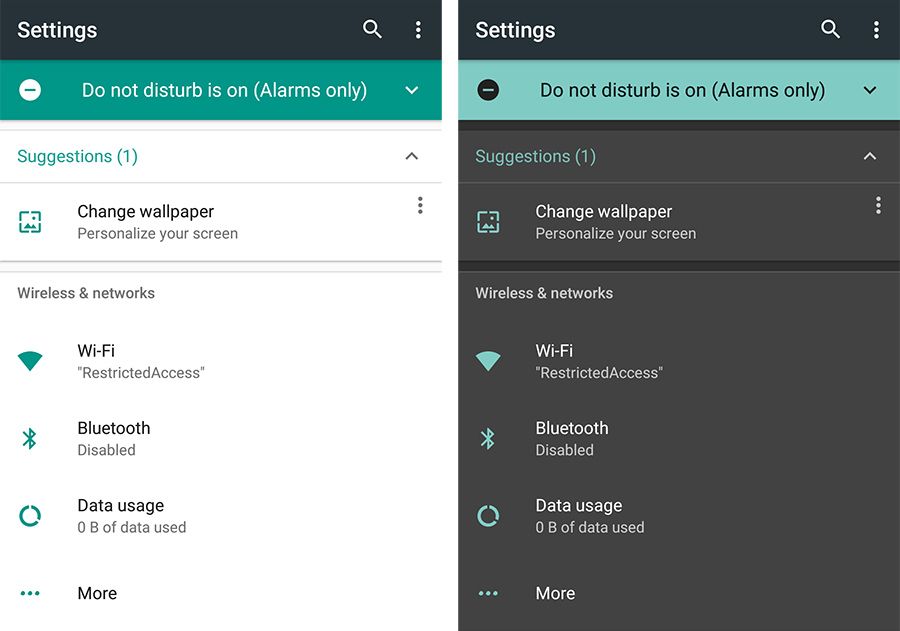The width and height of the screenshot is (900, 631).
Task: Tap do not disturb icon in dark banner
Action: pyautogui.click(x=488, y=90)
